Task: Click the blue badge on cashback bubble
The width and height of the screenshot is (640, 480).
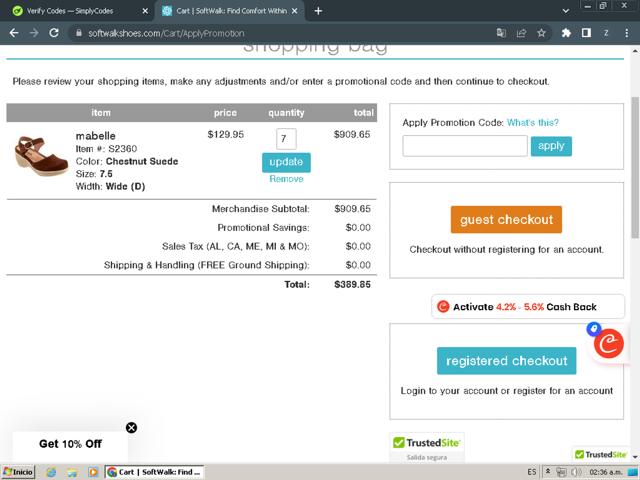Action: click(x=594, y=329)
